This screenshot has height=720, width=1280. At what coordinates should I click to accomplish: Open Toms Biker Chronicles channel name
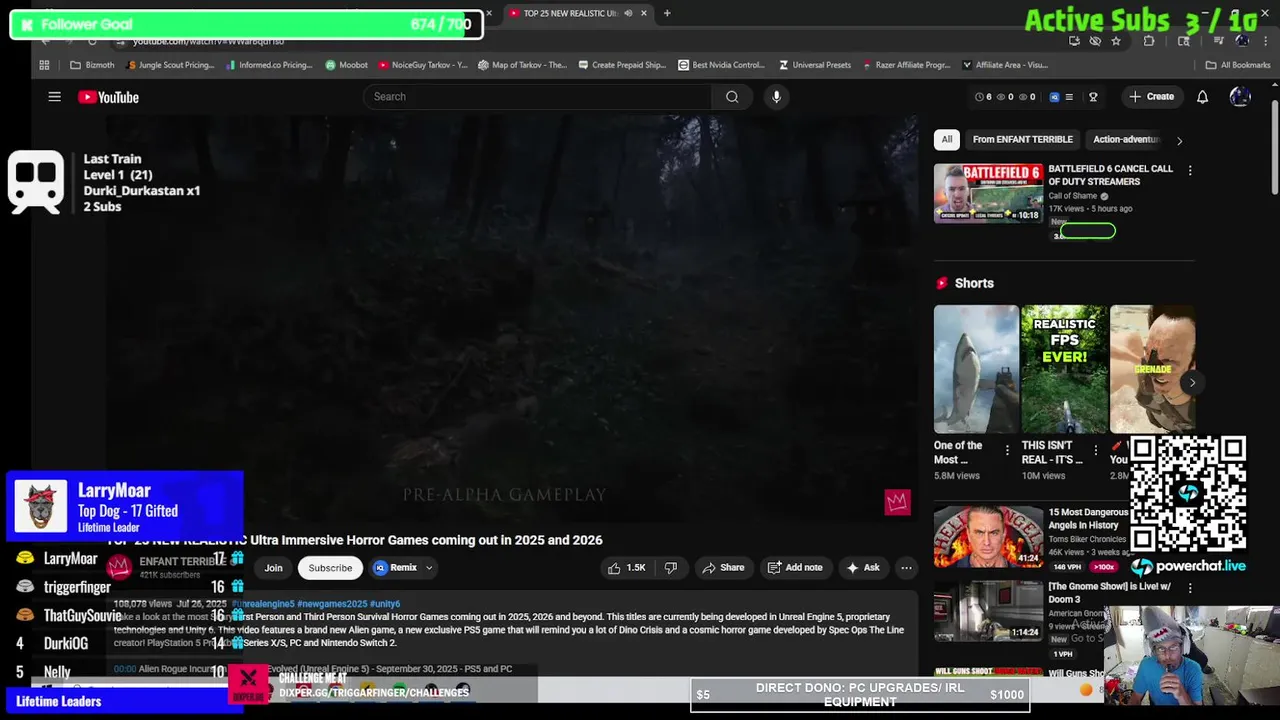tap(1087, 540)
